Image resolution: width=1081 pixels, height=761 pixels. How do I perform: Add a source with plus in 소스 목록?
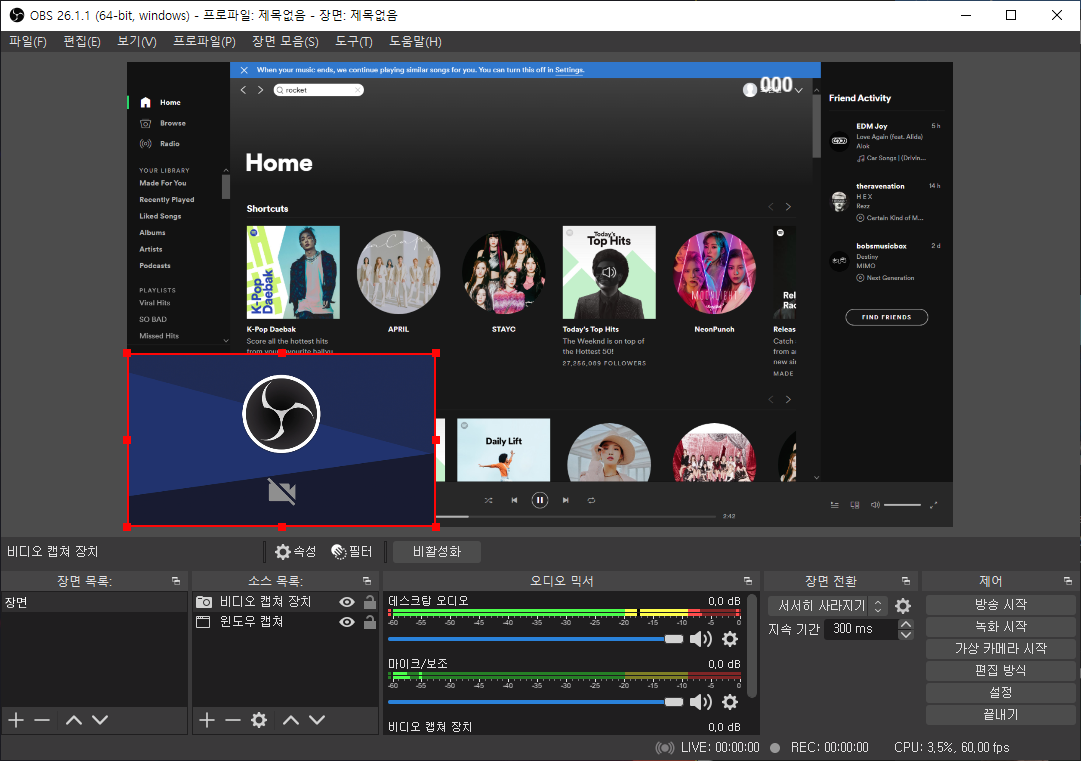(x=207, y=720)
